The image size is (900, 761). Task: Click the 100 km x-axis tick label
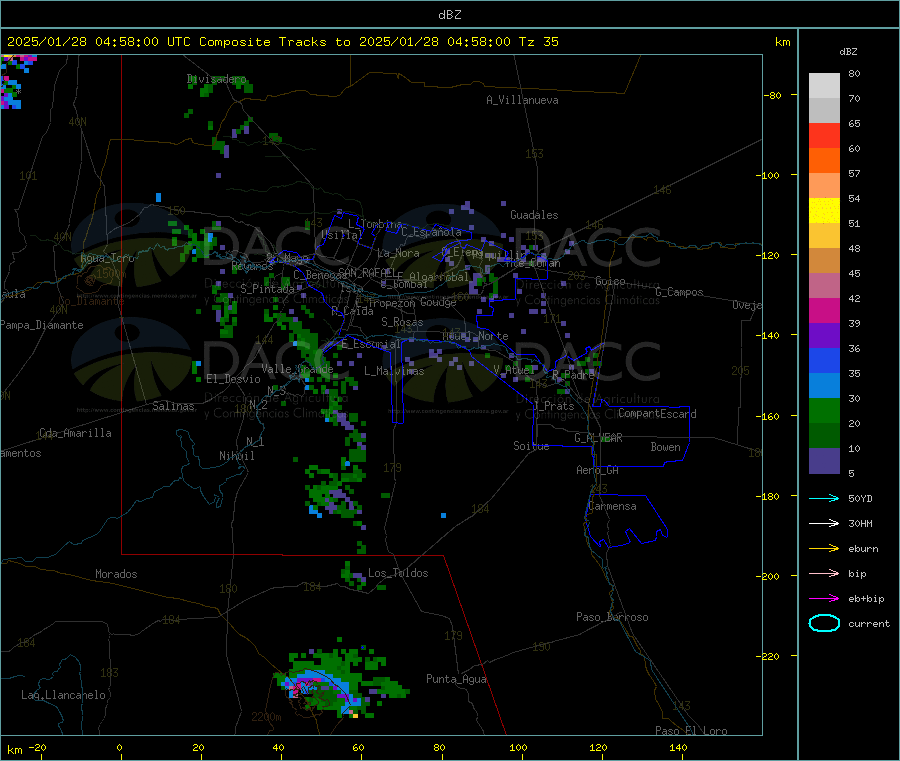pyautogui.click(x=518, y=747)
